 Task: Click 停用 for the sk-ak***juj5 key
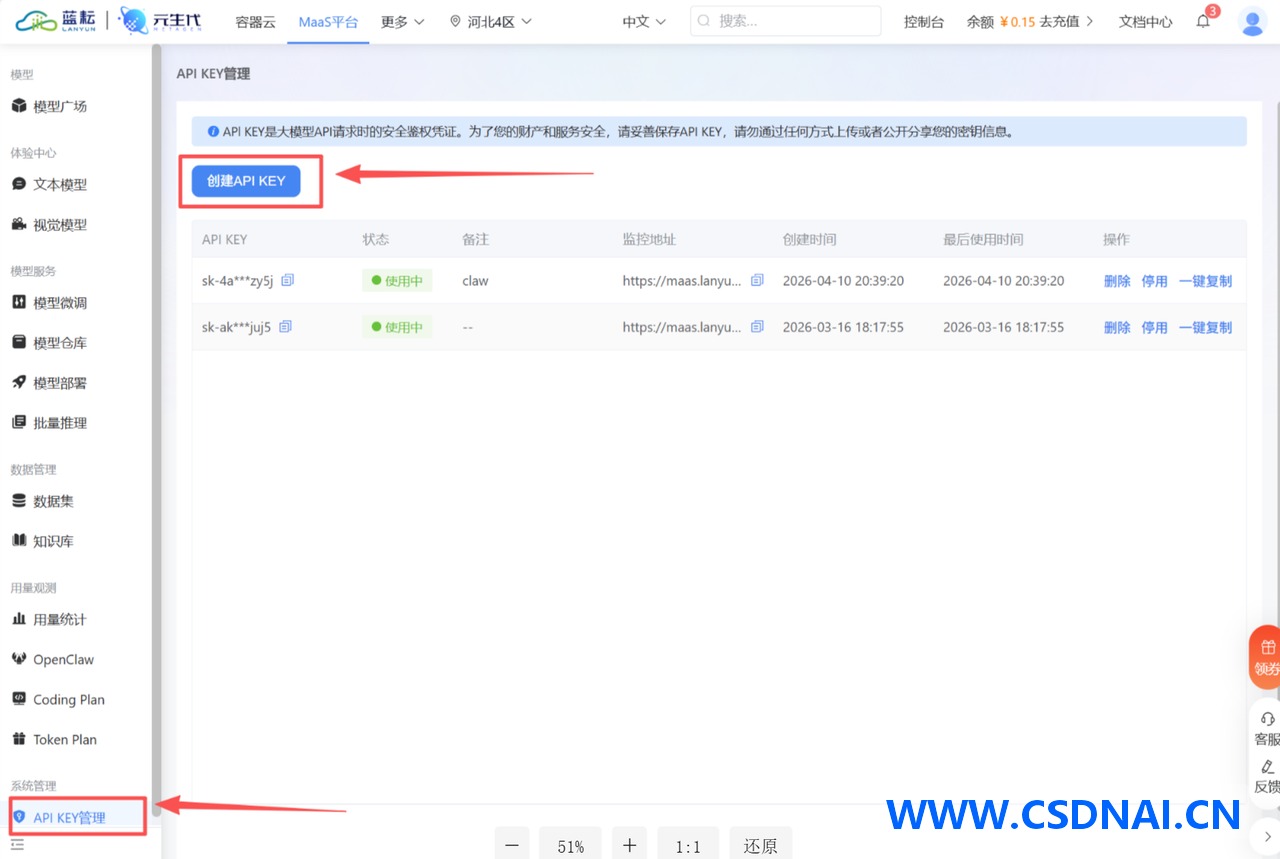coord(1155,327)
